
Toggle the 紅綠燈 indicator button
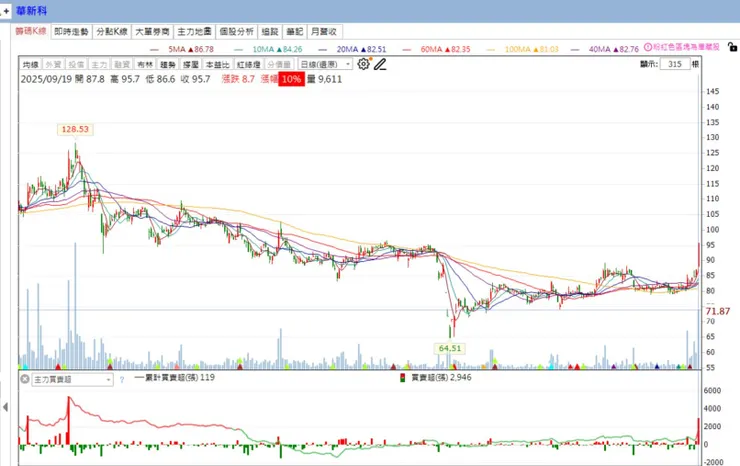[248, 64]
